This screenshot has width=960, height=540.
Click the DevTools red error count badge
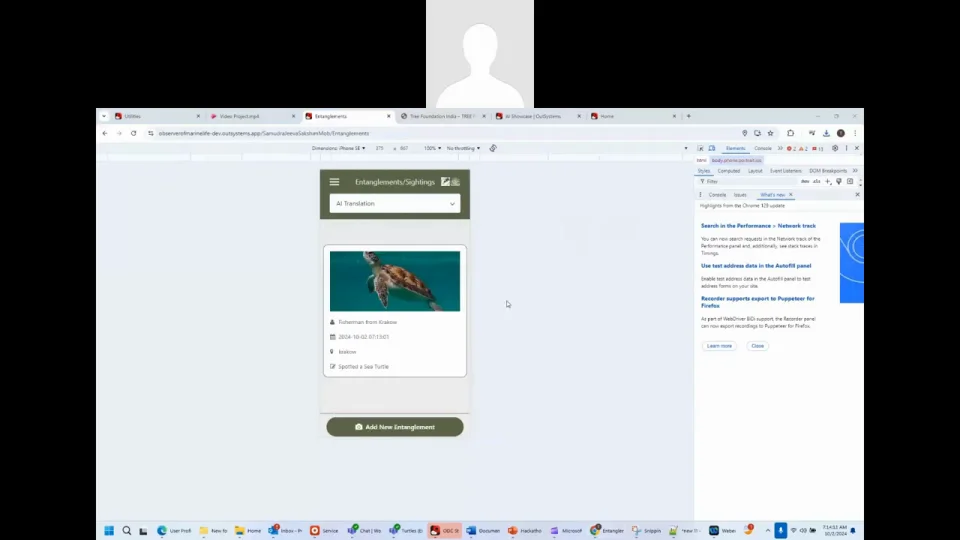[791, 148]
